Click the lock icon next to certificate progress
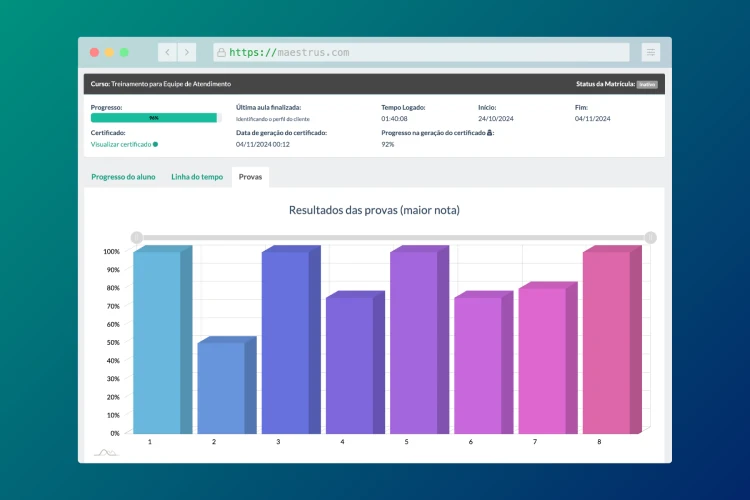 coord(489,133)
